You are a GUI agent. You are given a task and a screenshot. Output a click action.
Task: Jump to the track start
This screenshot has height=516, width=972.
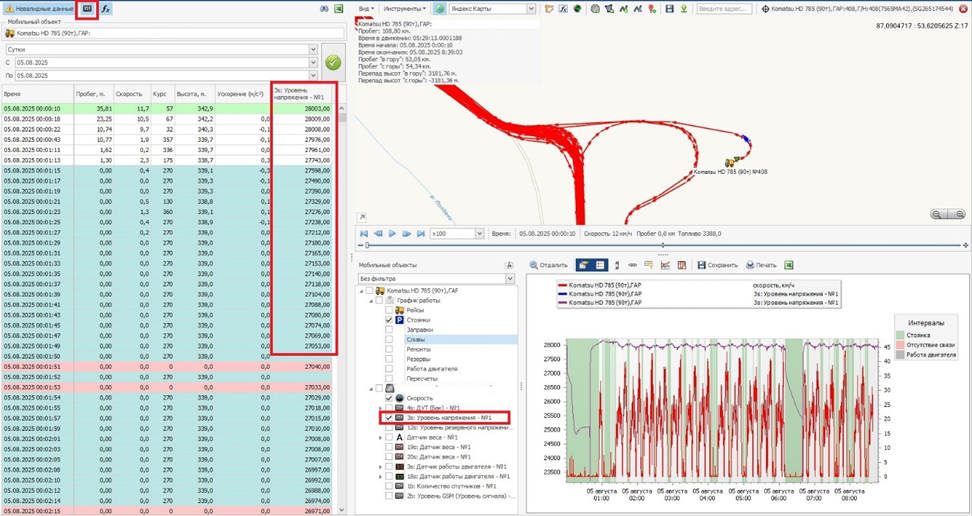365,233
